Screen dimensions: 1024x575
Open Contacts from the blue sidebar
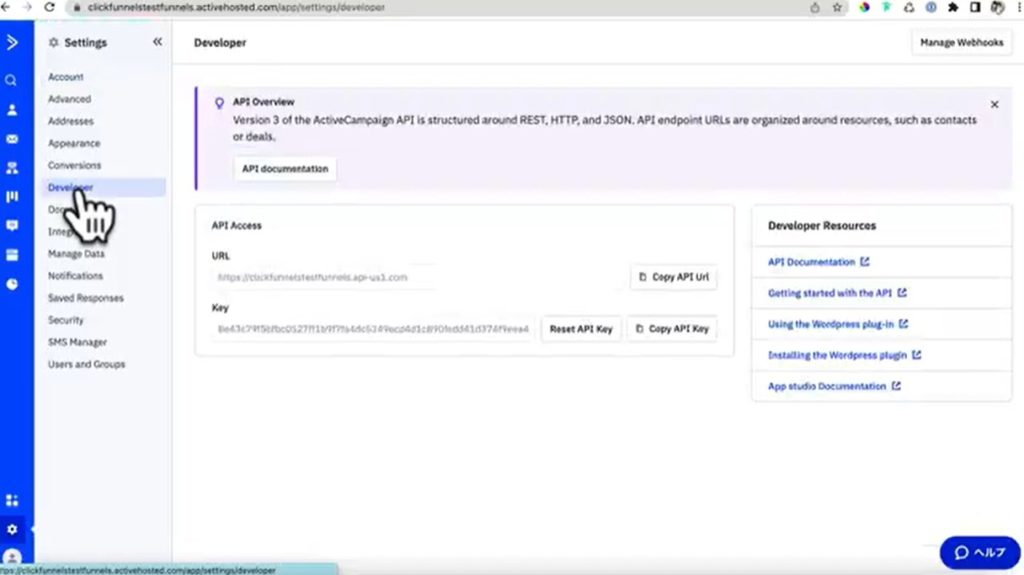coord(12,110)
